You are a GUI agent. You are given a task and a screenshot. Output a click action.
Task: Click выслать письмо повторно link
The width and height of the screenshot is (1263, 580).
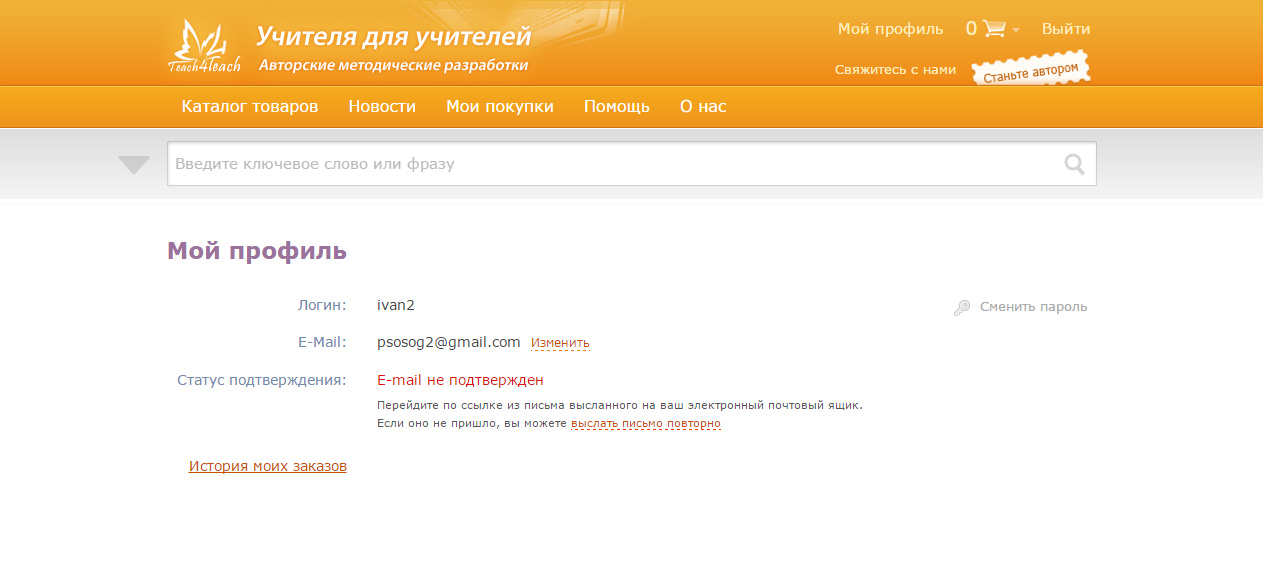[646, 423]
